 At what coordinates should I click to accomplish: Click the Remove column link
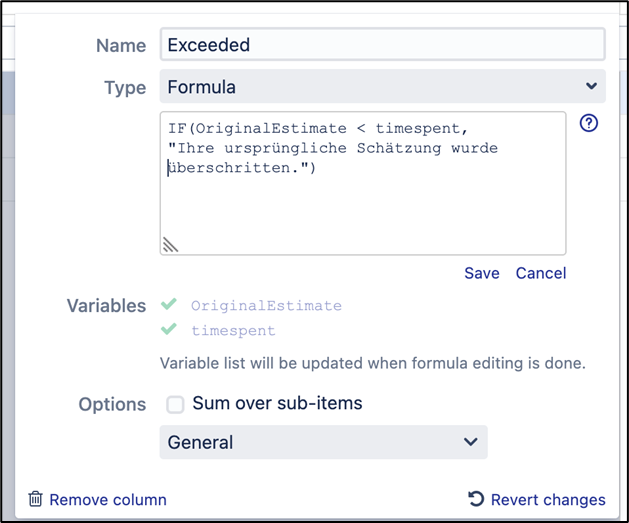[108, 500]
